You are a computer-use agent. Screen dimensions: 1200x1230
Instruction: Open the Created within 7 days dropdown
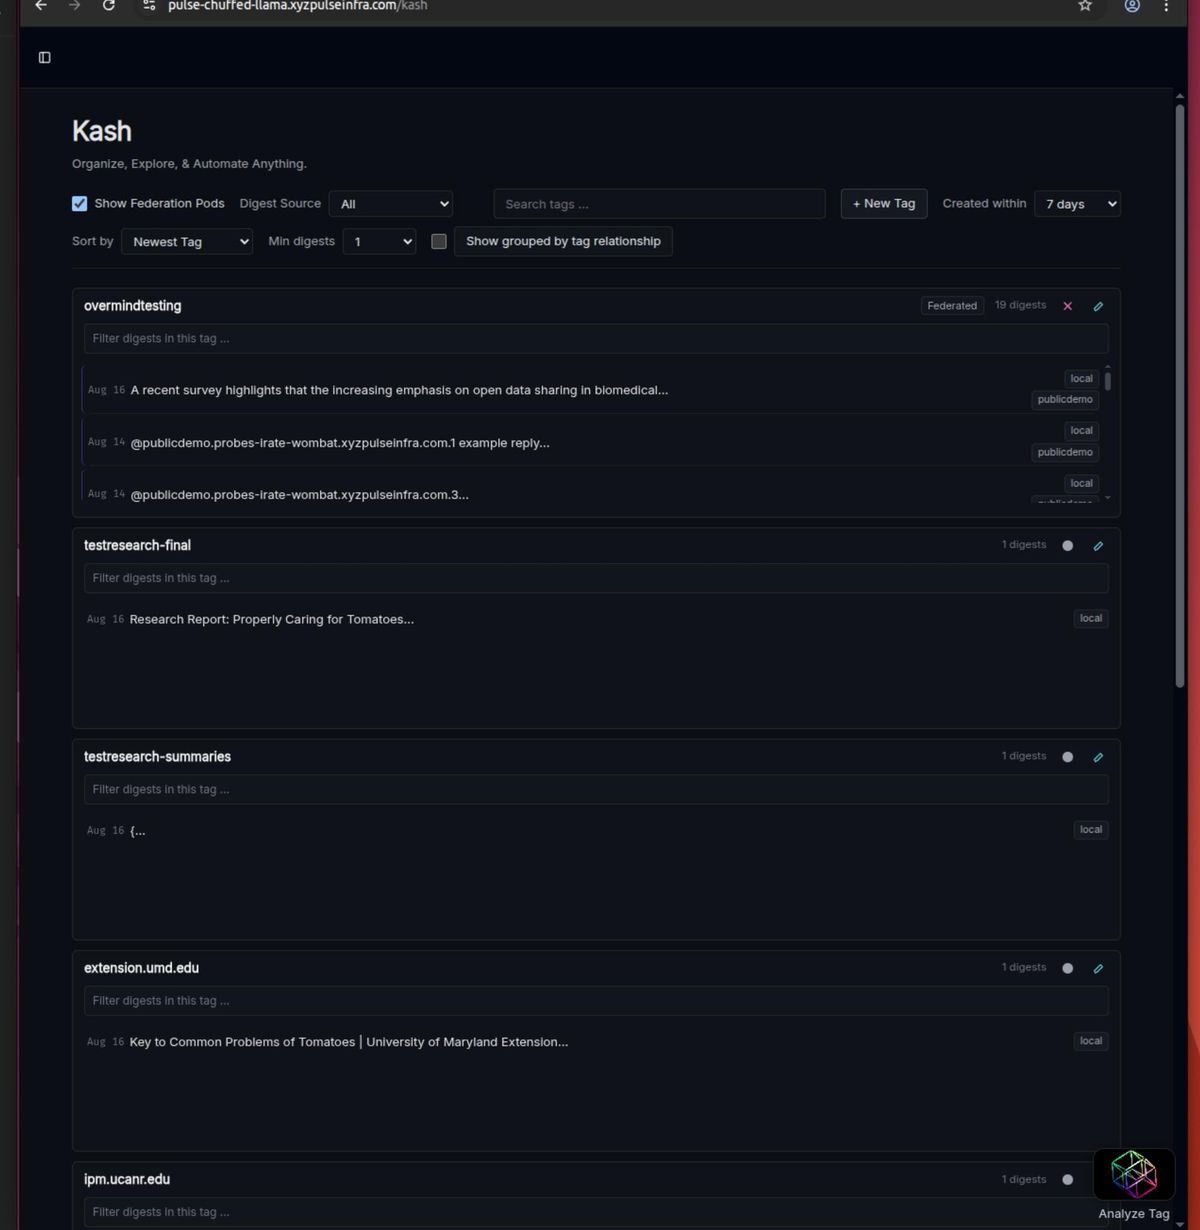pyautogui.click(x=1077, y=203)
